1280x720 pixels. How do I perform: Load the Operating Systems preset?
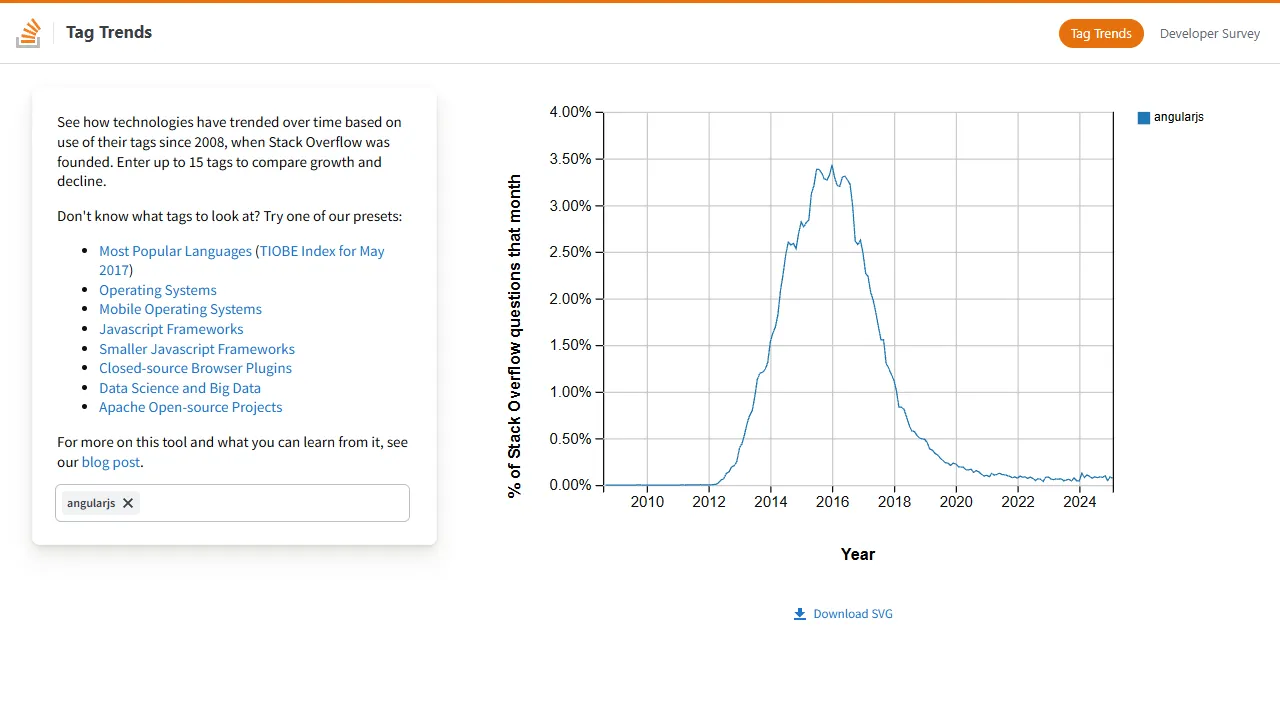click(158, 290)
